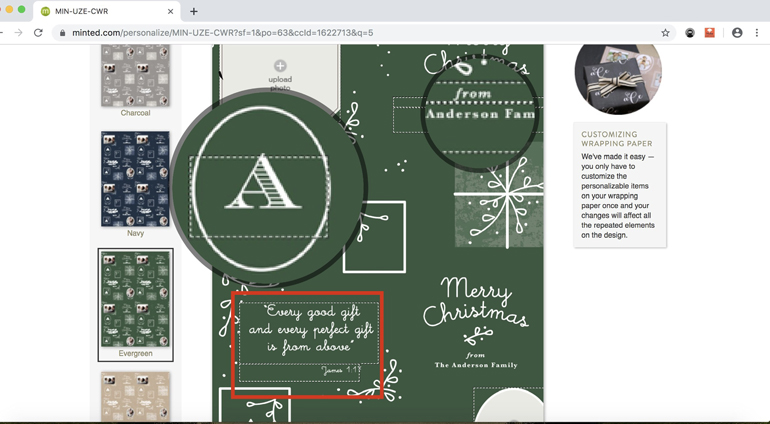Select the MIN-UZE-CWR browser tab
770x424 pixels.
point(107,11)
